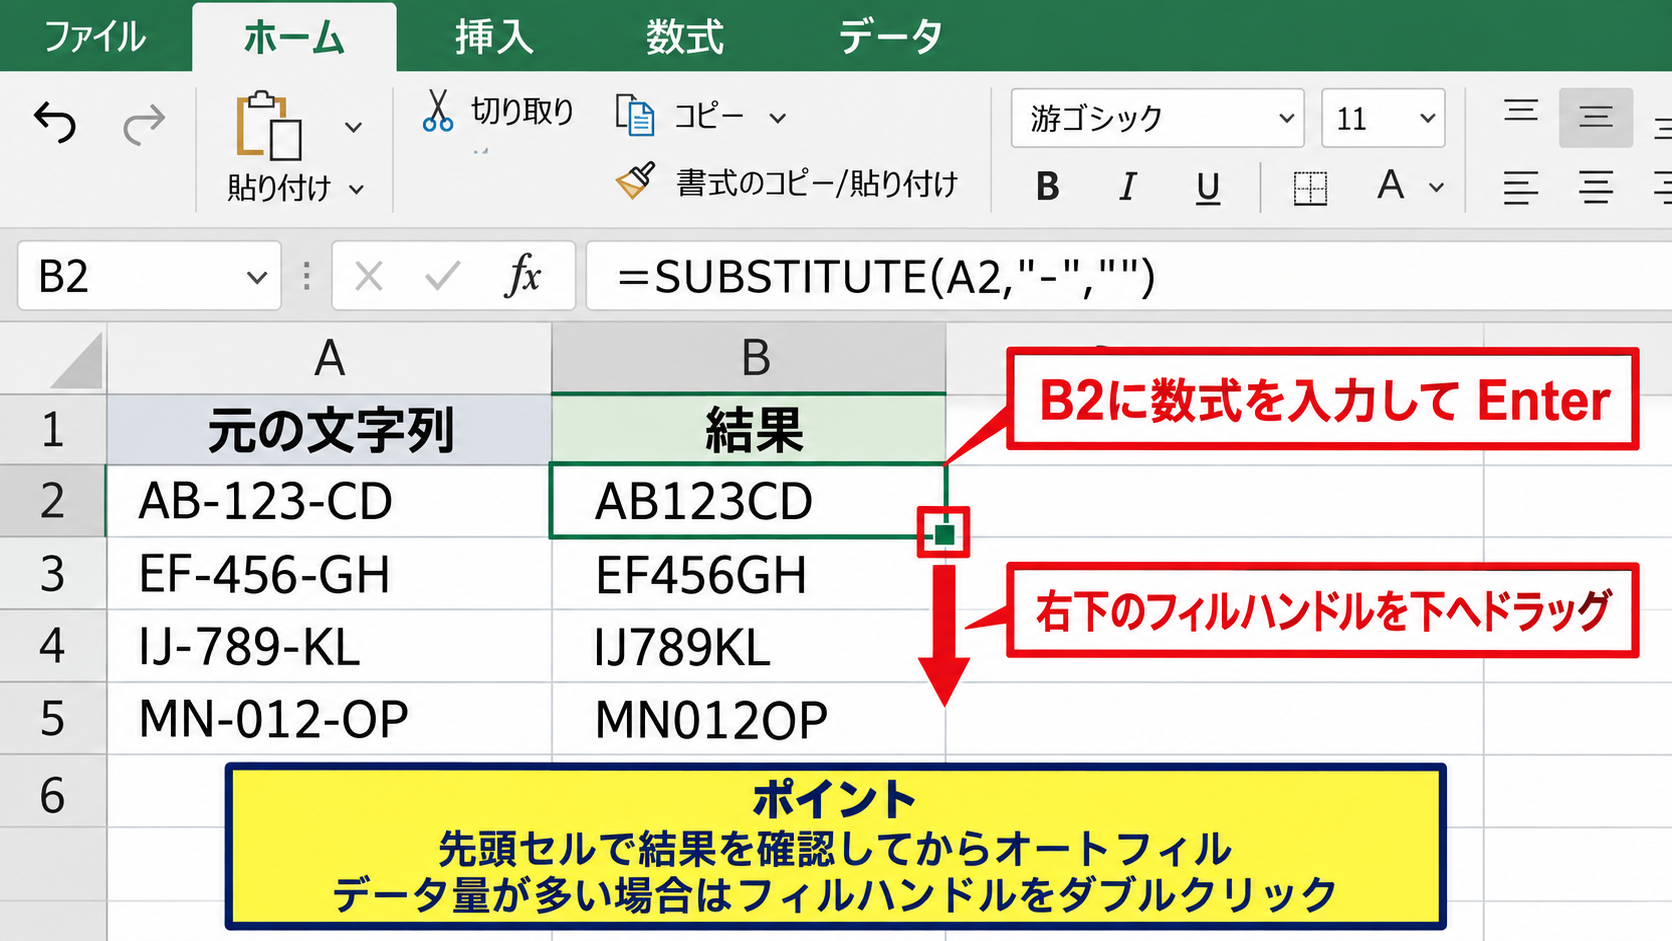Viewport: 1672px width, 941px height.
Task: Select cell containing MN-012-OP
Action: [x=329, y=719]
